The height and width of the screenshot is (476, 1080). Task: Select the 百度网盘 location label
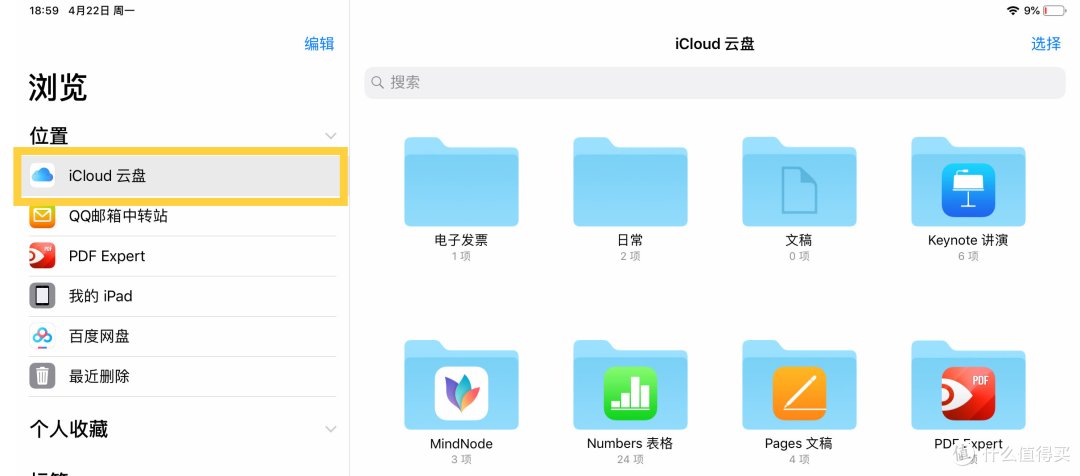pos(99,336)
